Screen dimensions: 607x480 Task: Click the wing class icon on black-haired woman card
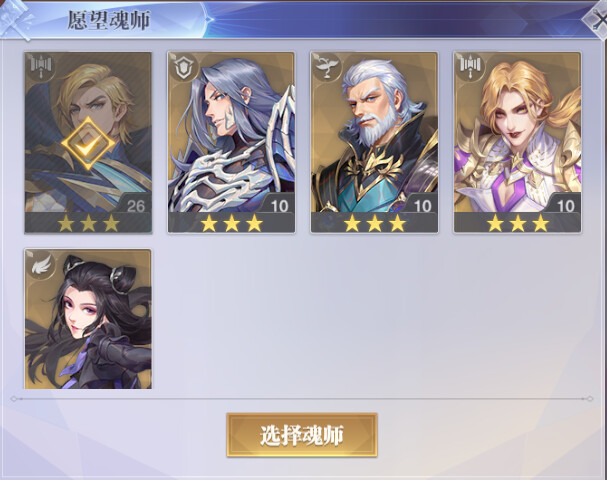[41, 264]
